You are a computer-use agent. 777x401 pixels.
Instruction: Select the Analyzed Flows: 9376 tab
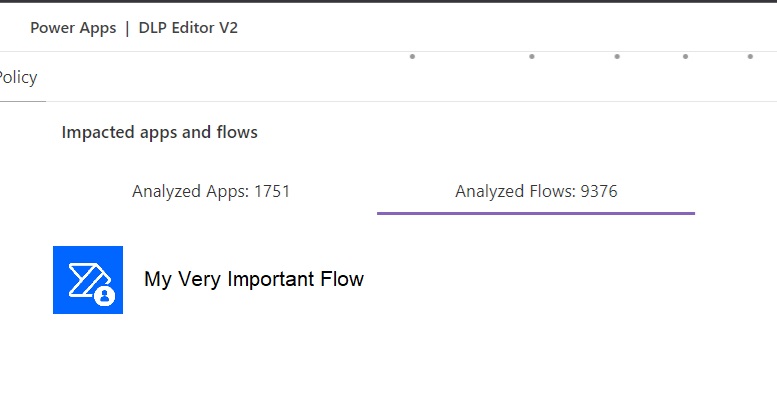pos(536,191)
